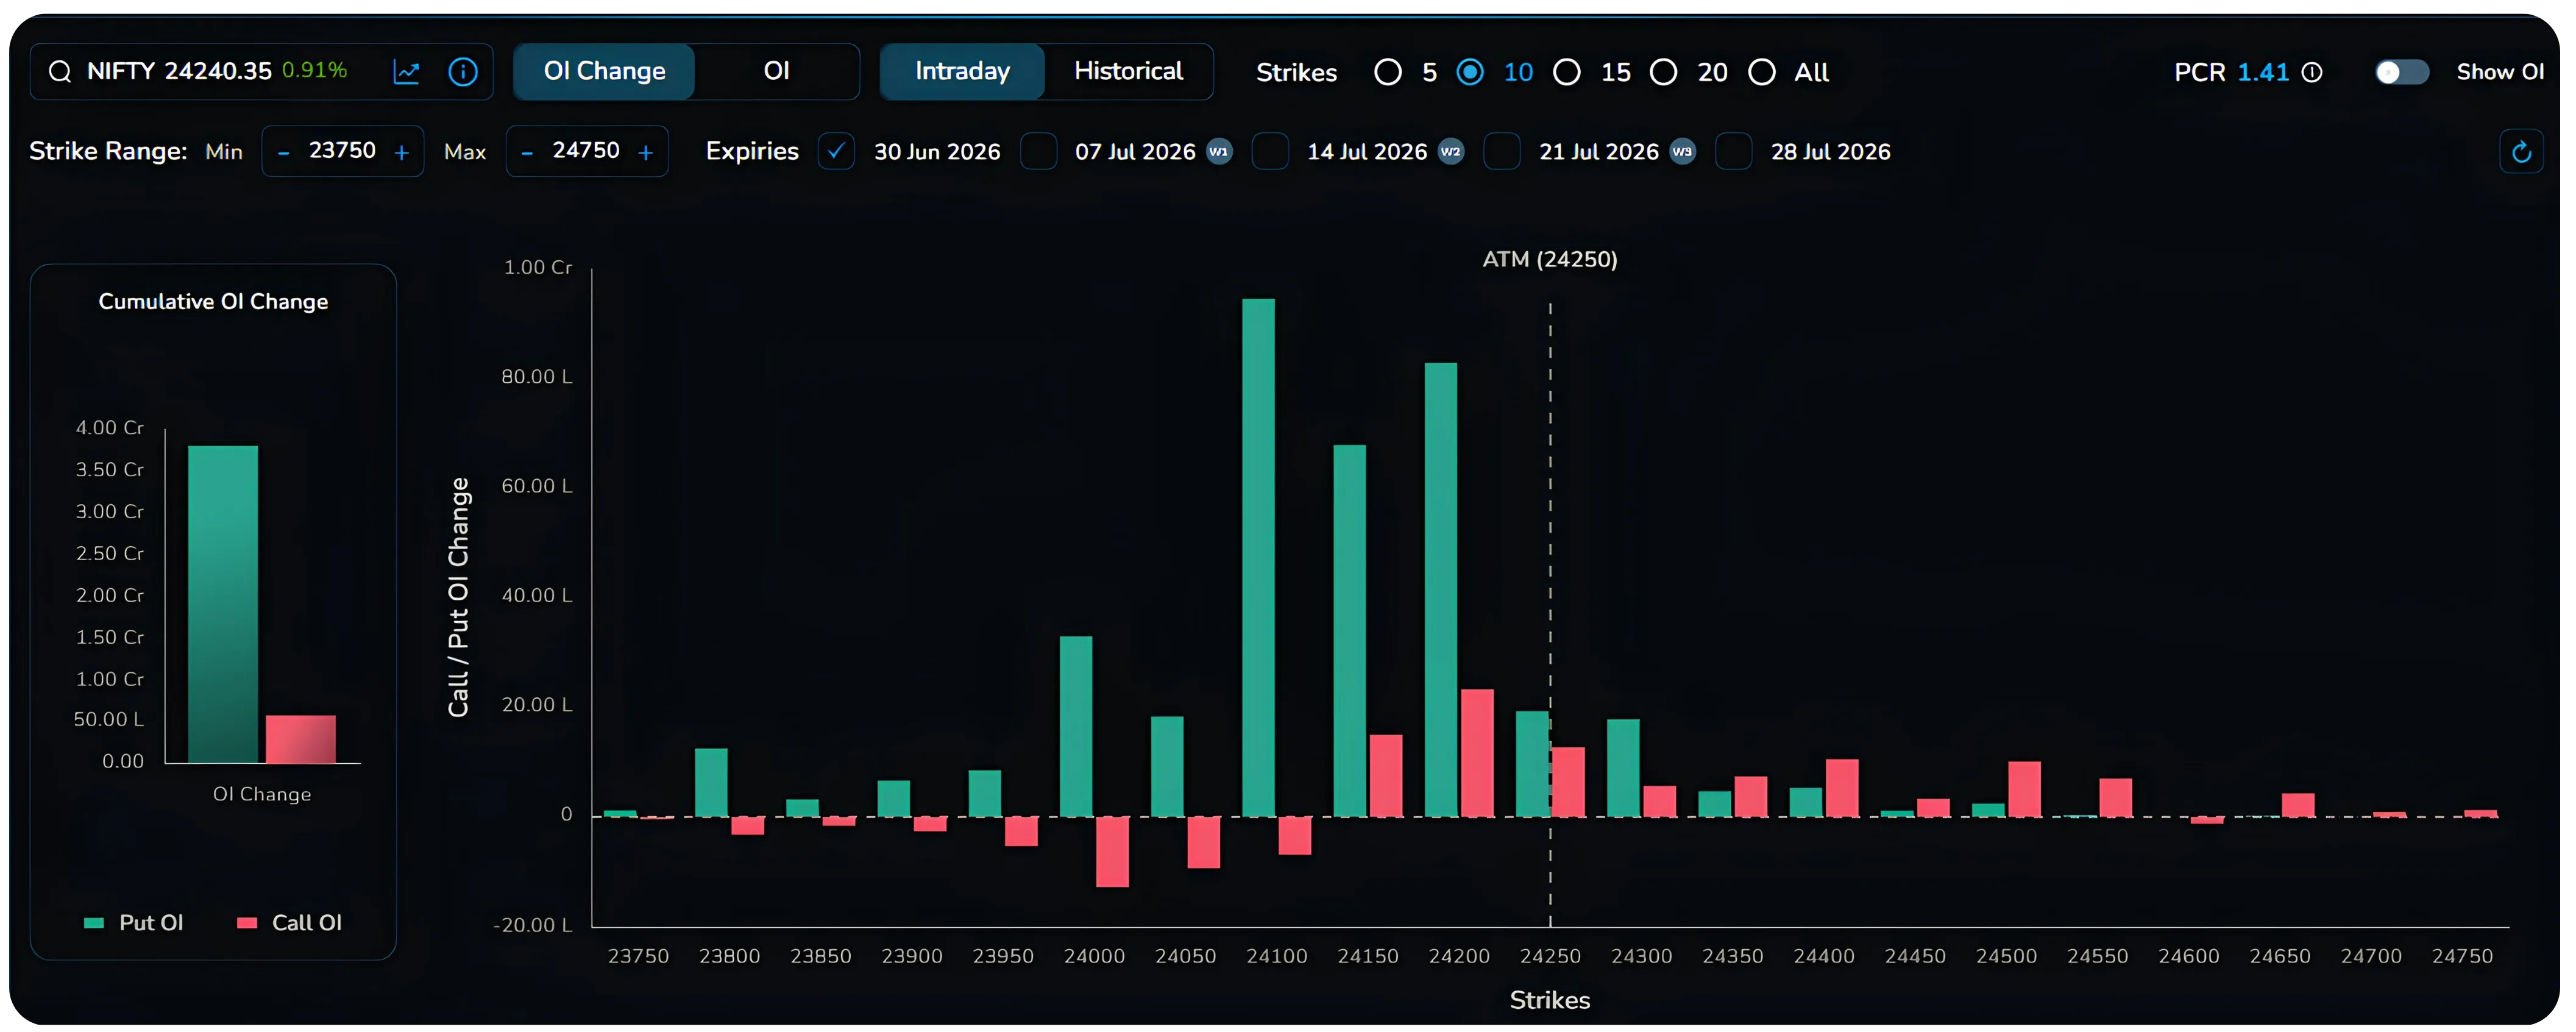
Task: Increase Max strike with plus button
Action: (x=646, y=153)
